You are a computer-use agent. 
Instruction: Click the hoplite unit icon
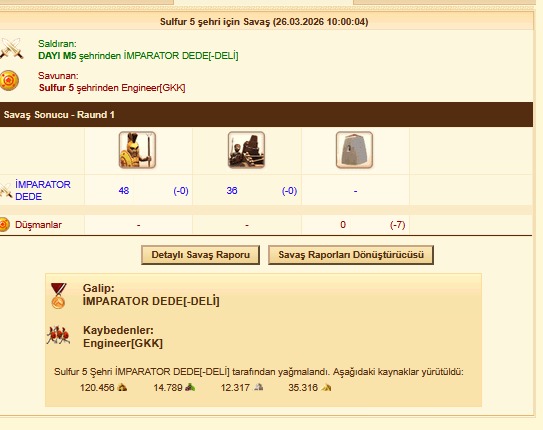click(x=137, y=150)
